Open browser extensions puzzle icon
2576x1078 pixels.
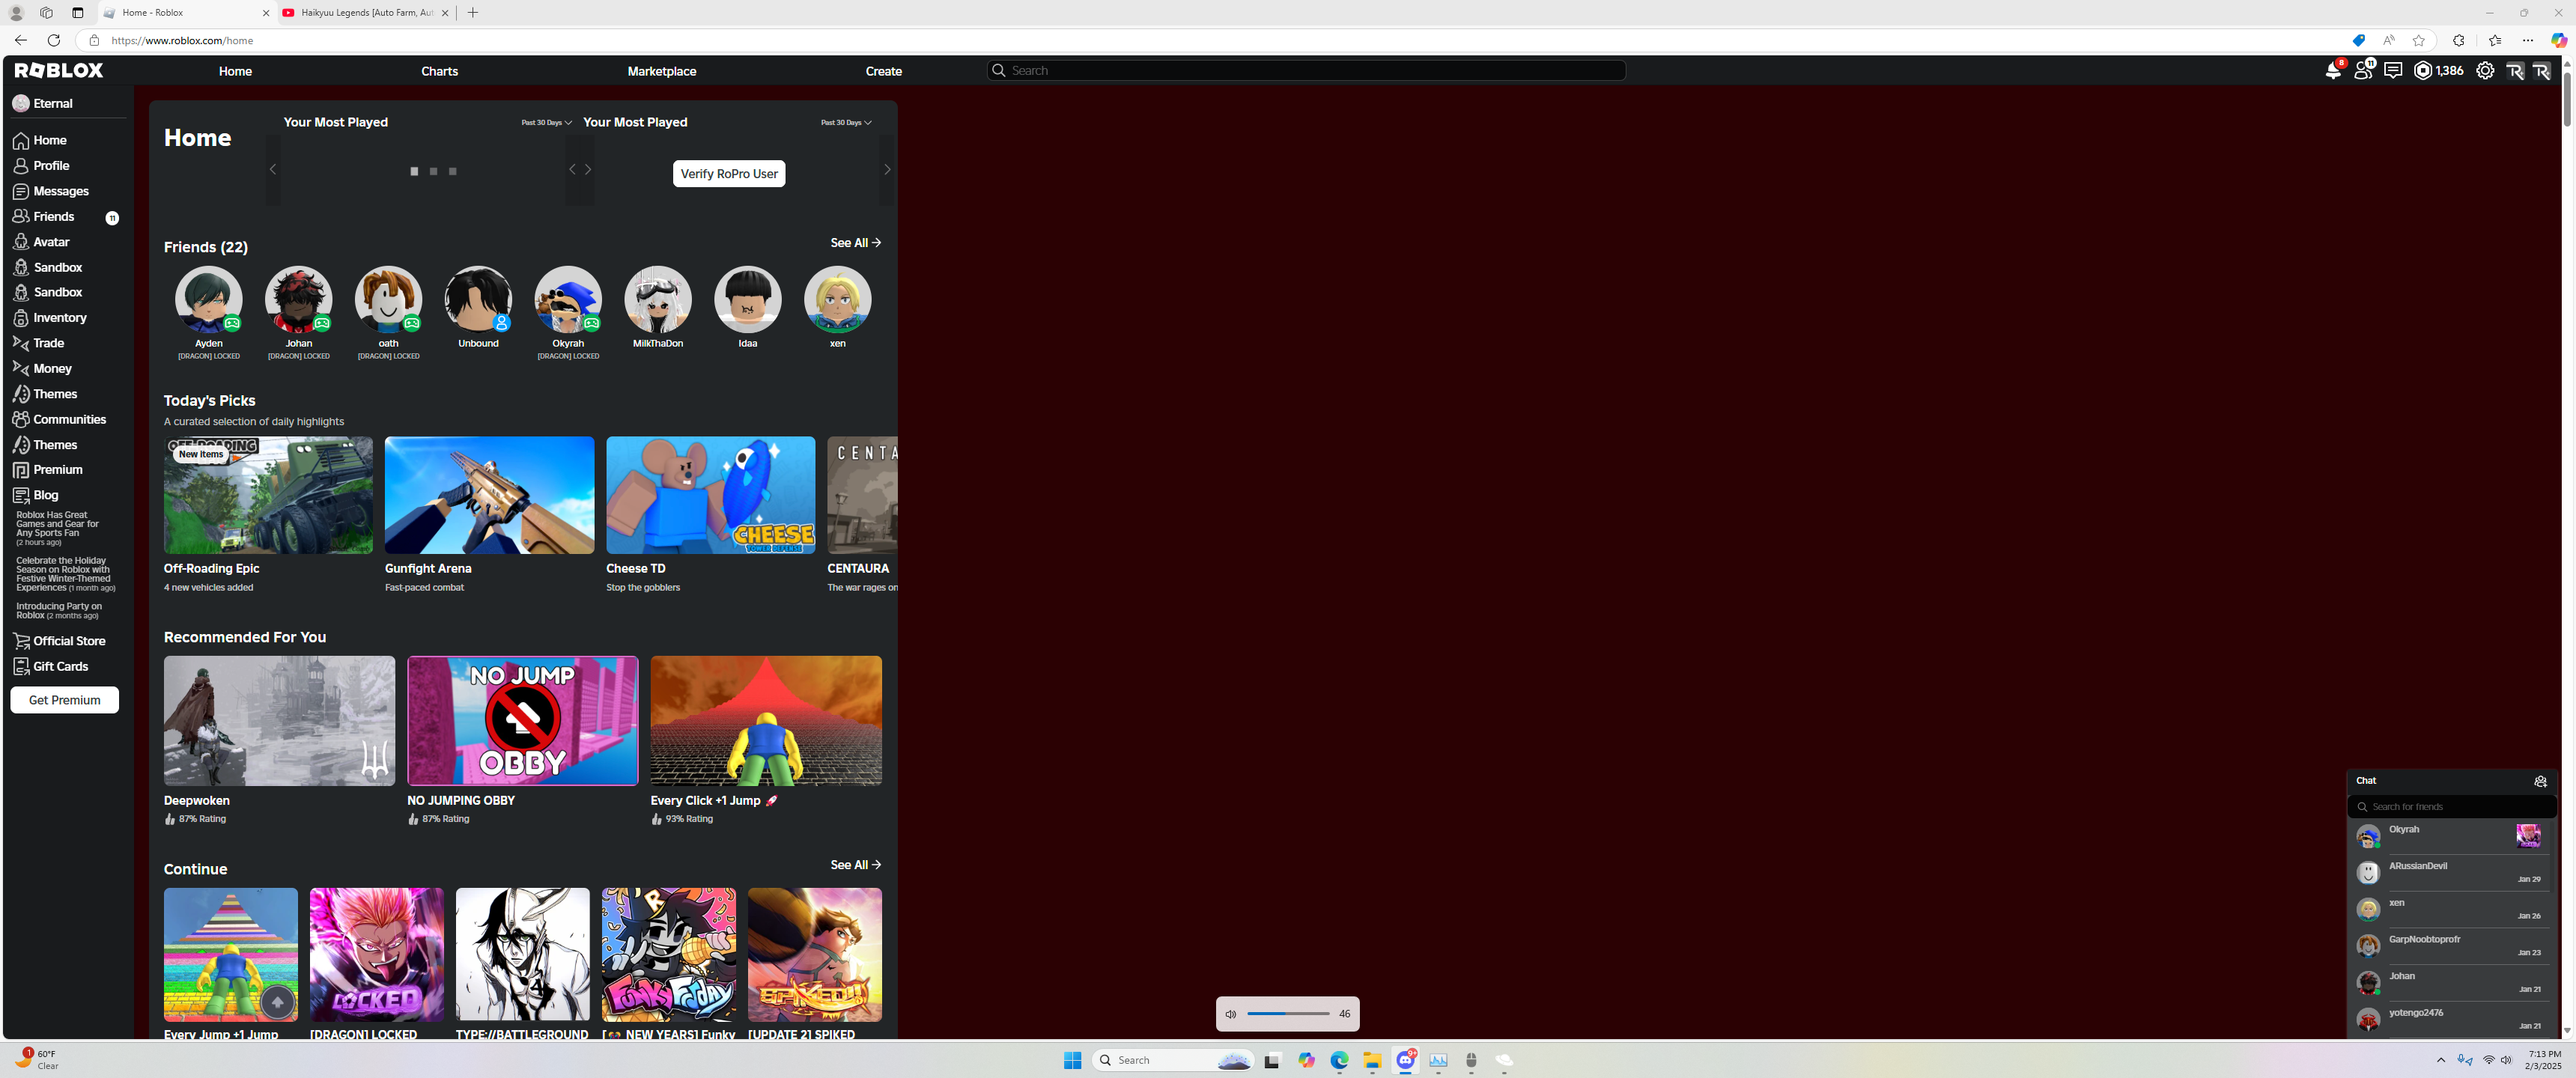click(2459, 40)
